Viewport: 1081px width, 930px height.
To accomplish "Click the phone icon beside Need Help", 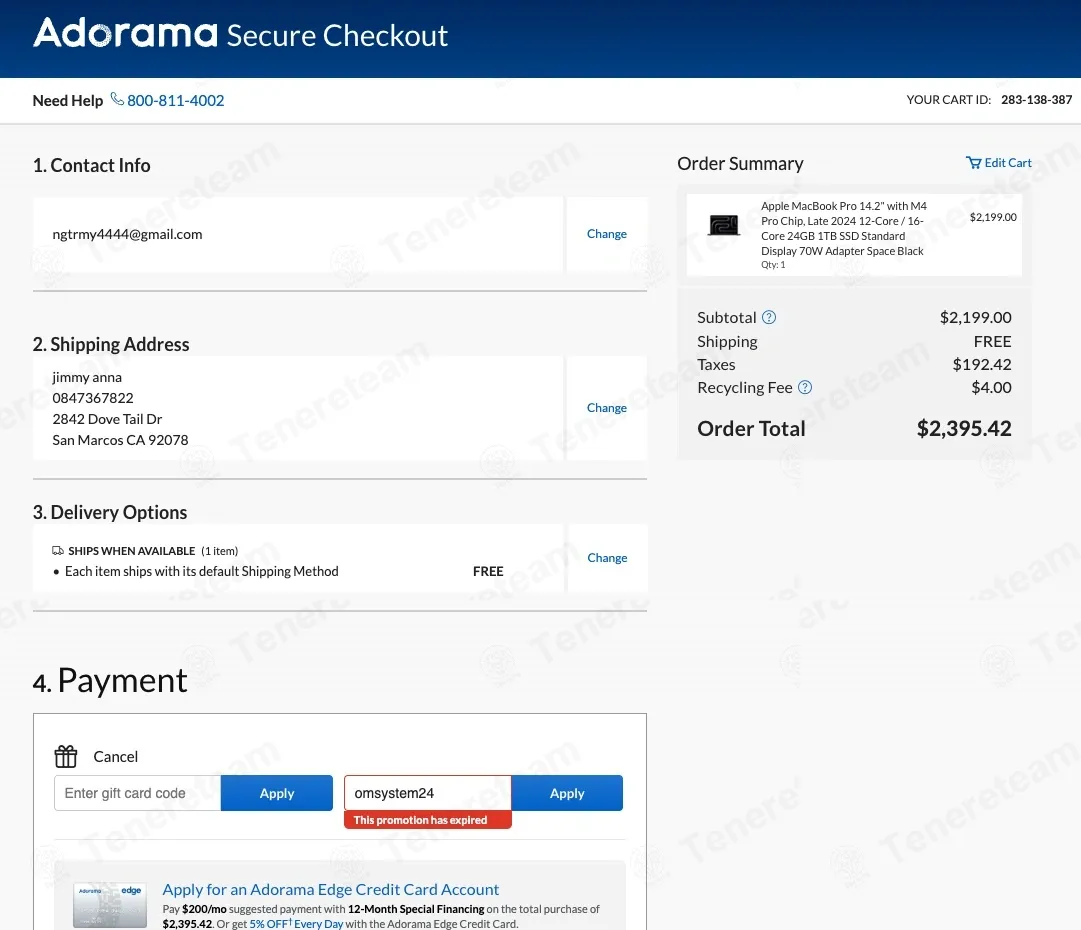I will tap(117, 100).
